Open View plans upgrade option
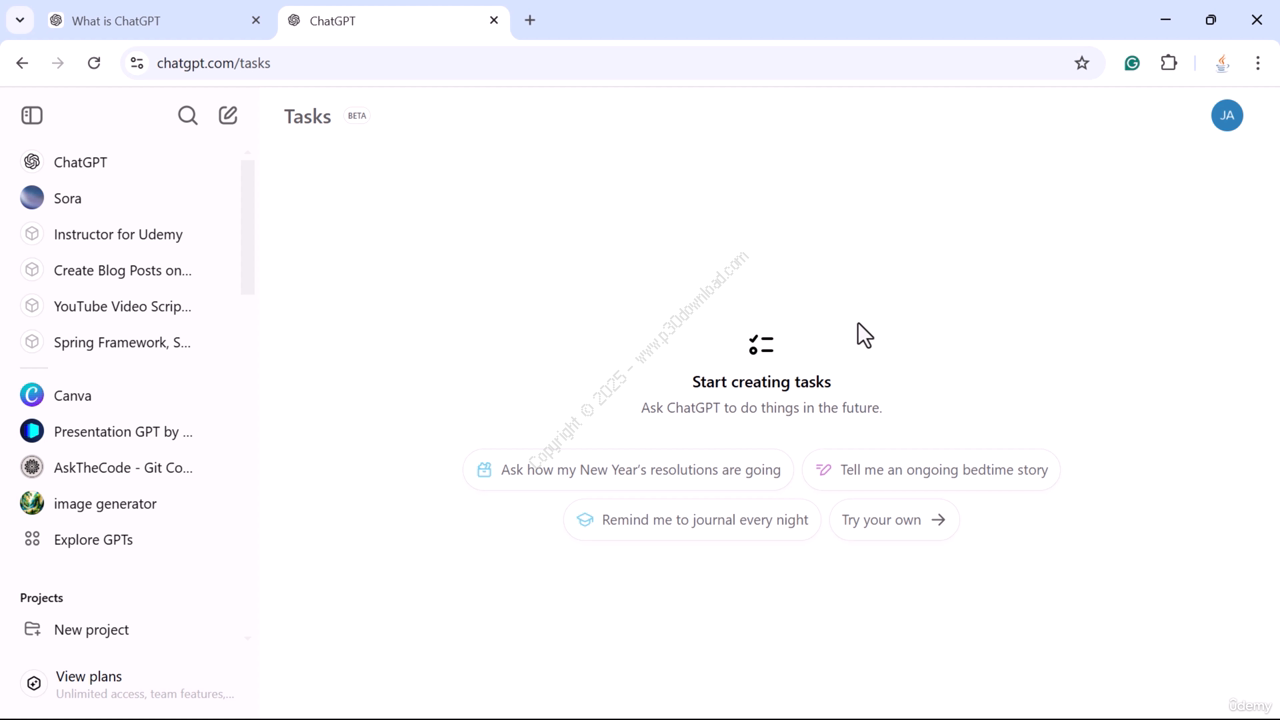 coord(128,684)
